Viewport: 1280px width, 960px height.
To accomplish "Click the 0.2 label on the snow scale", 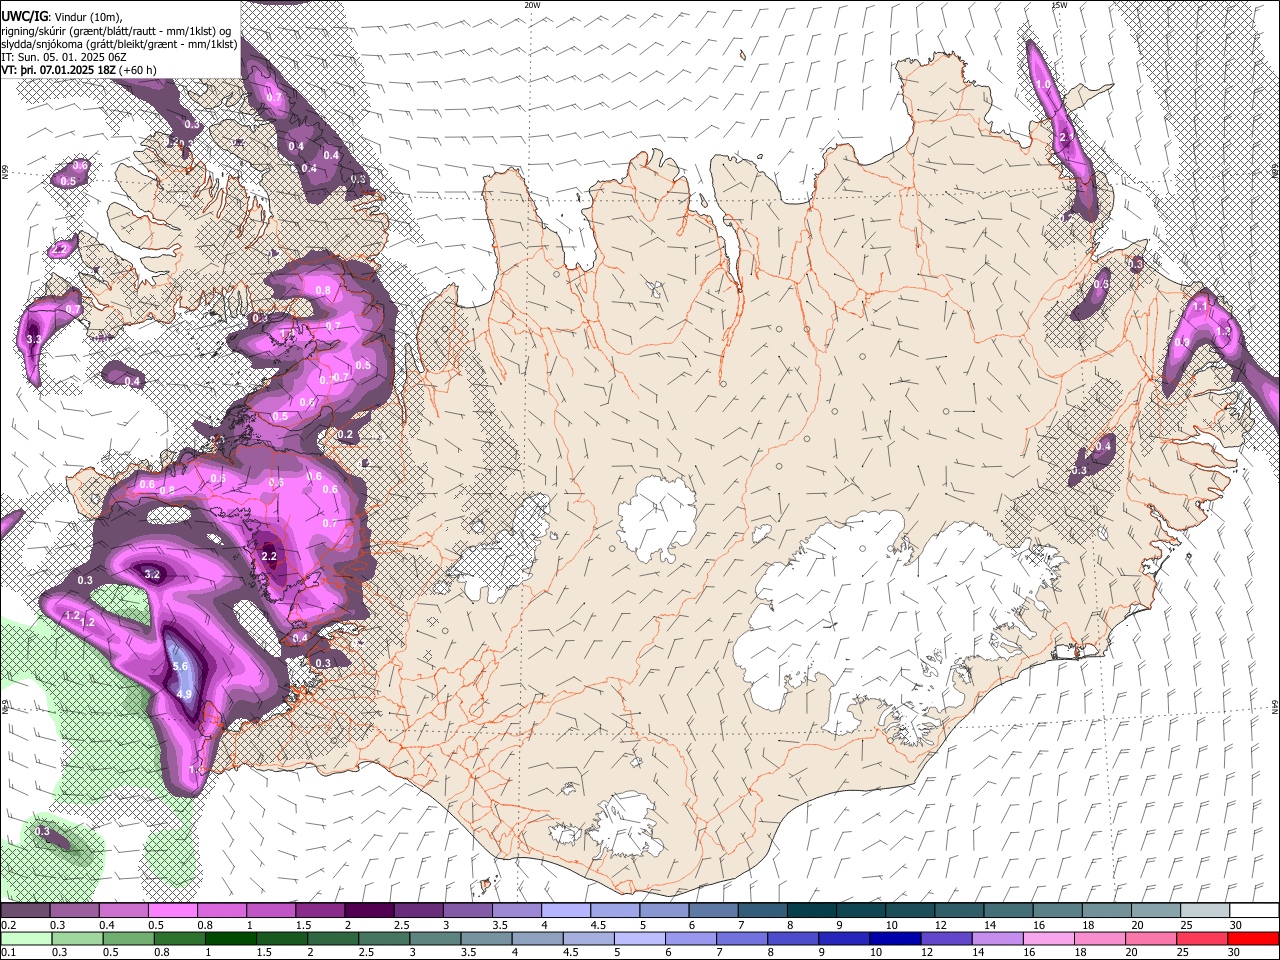I will [8, 925].
